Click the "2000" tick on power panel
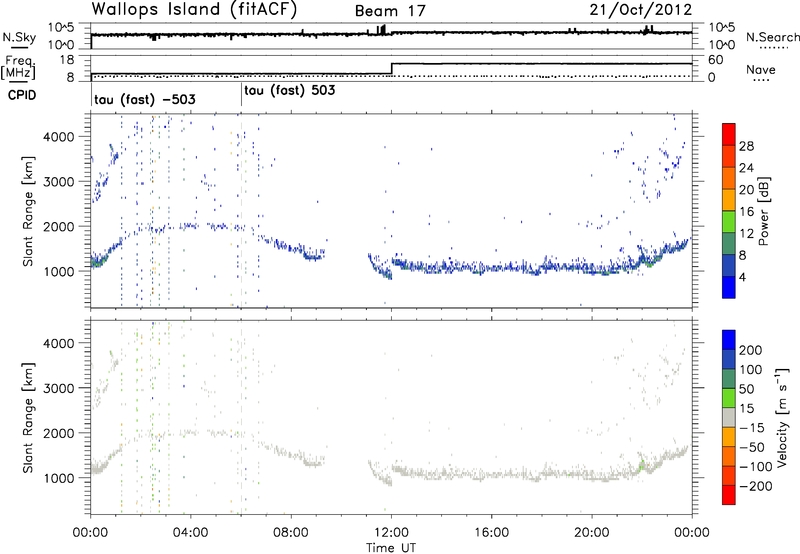 [58, 226]
